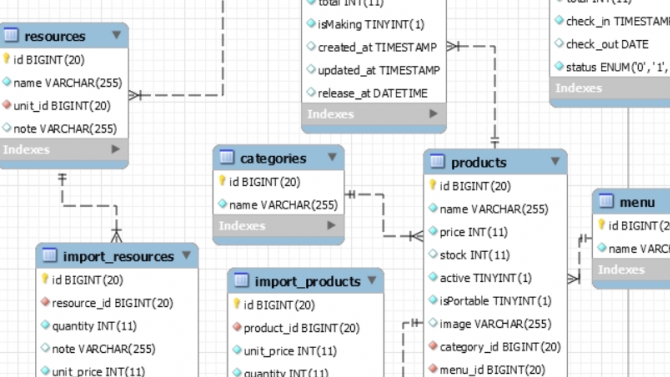
Task: Click foreign key icon of product_id
Action: pos(237,327)
